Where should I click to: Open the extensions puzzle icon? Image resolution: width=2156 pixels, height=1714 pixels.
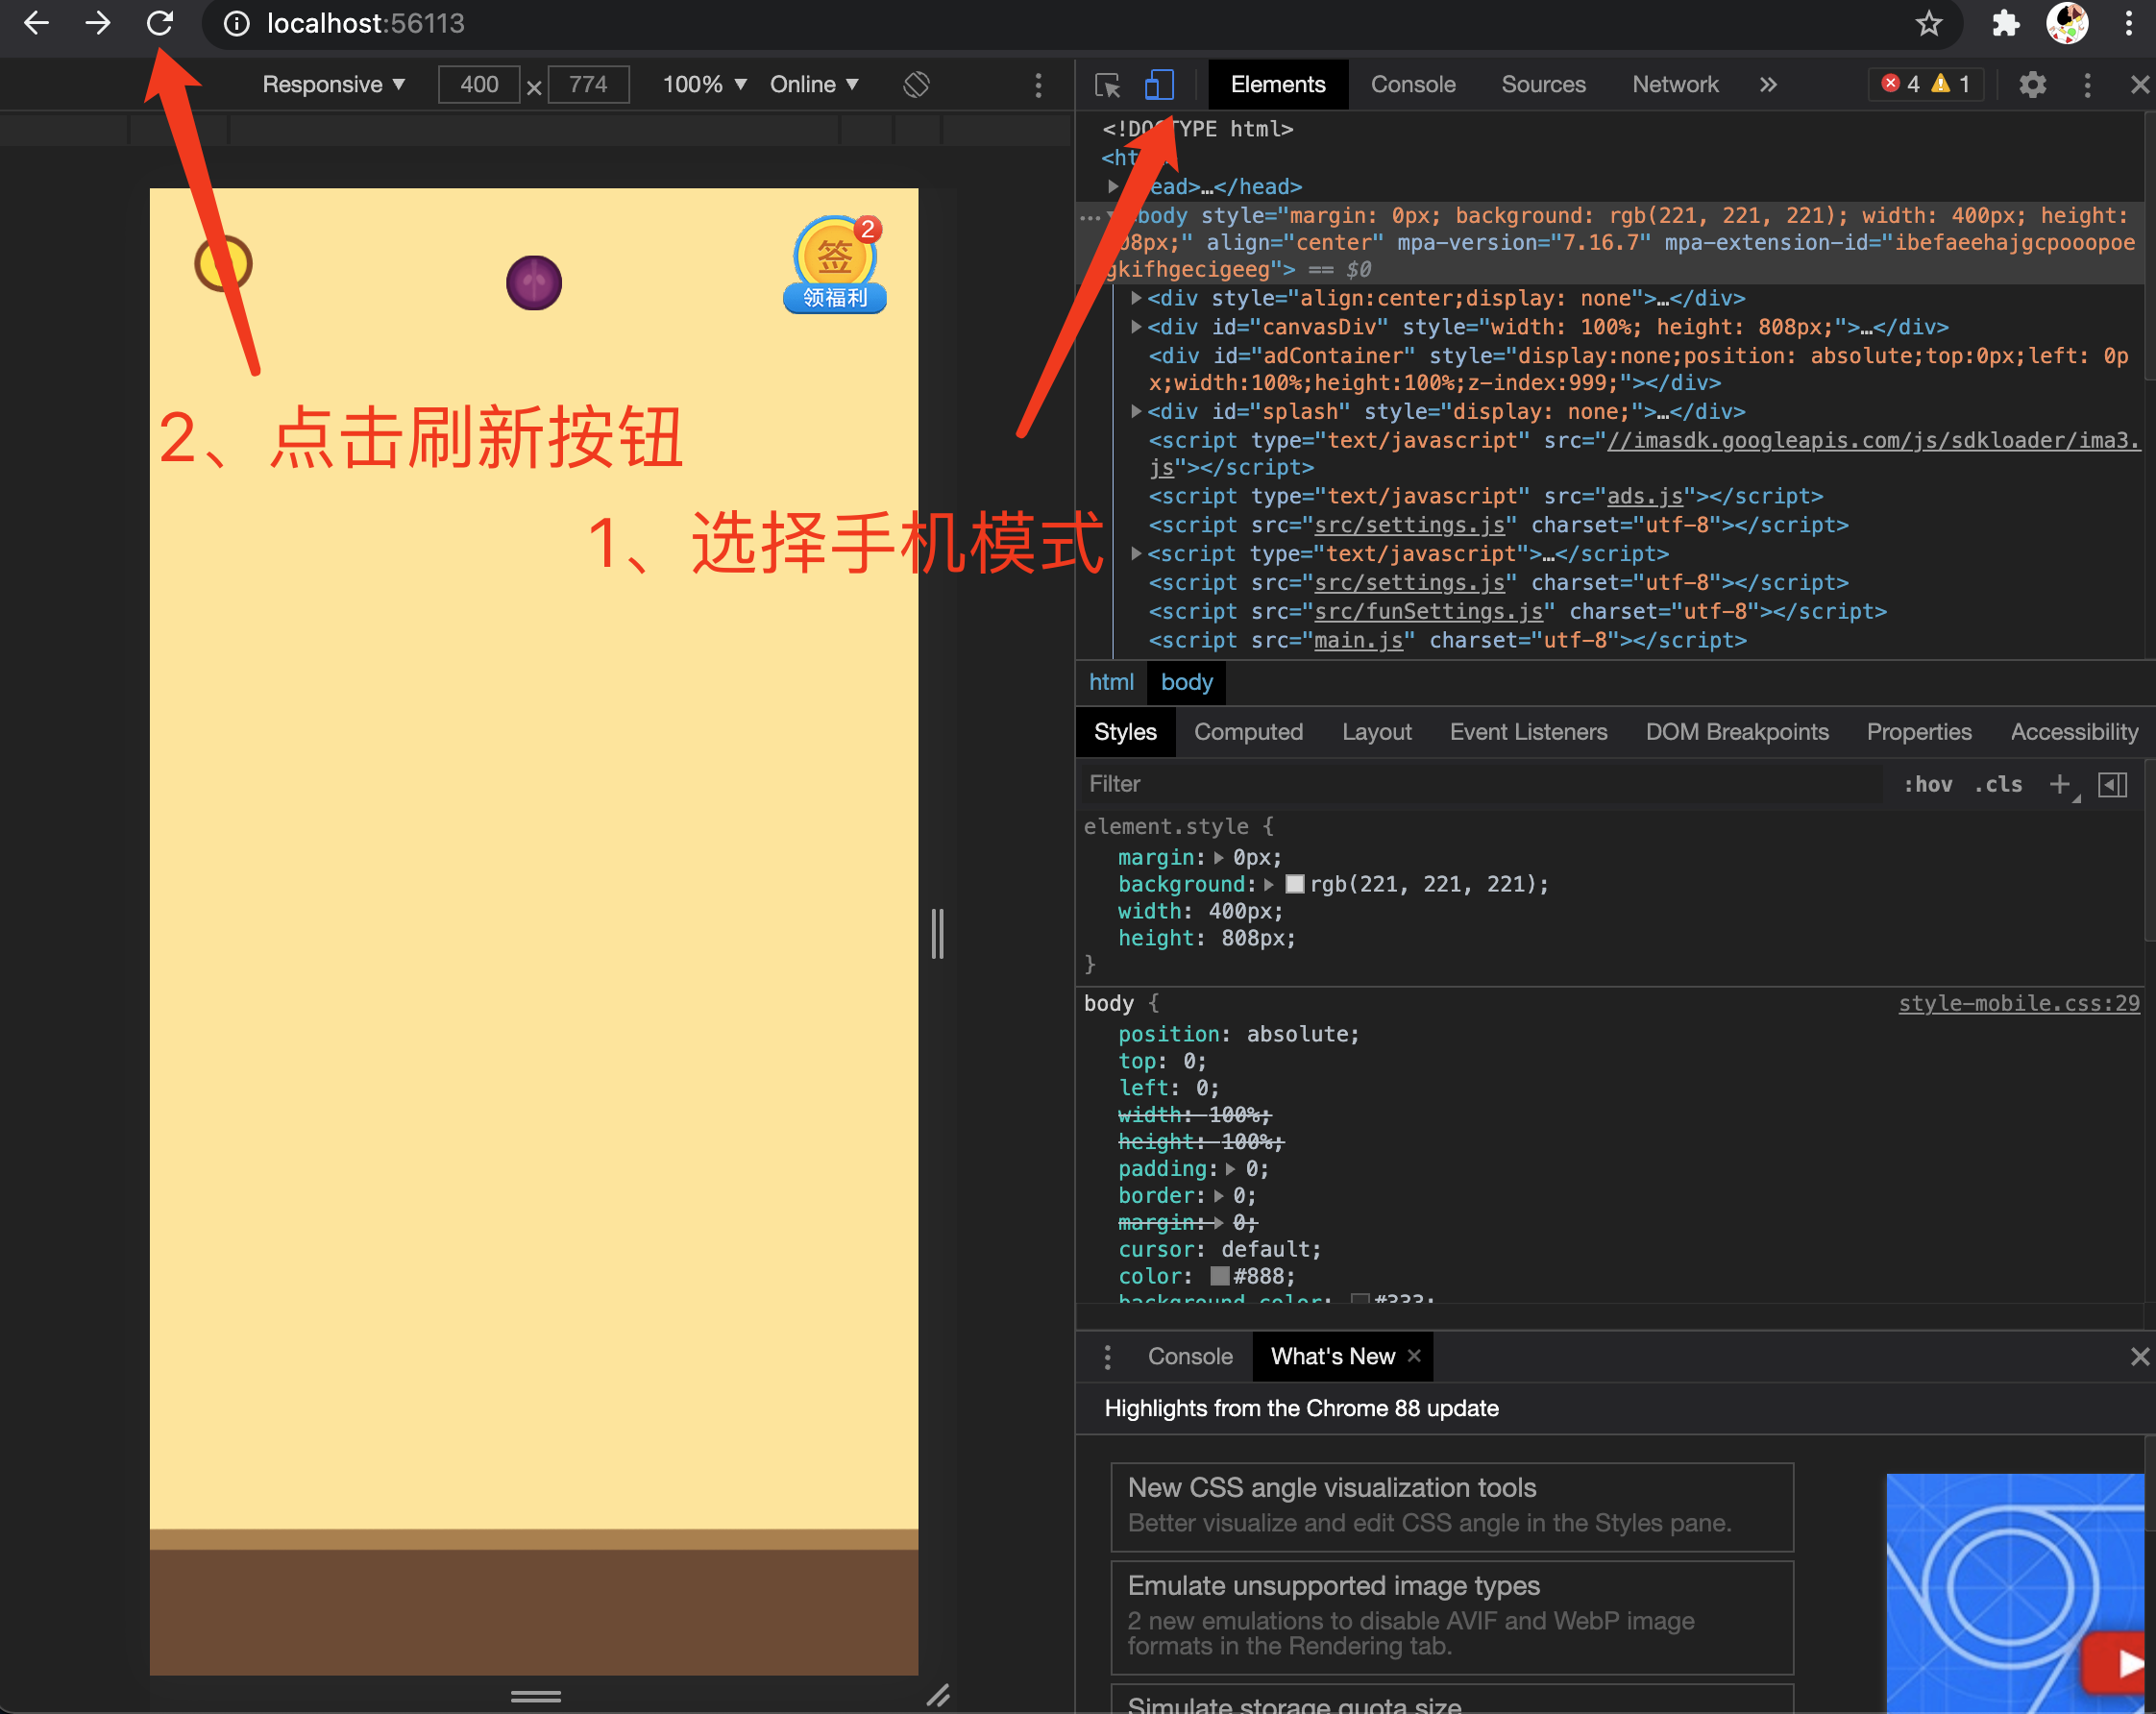click(2004, 23)
